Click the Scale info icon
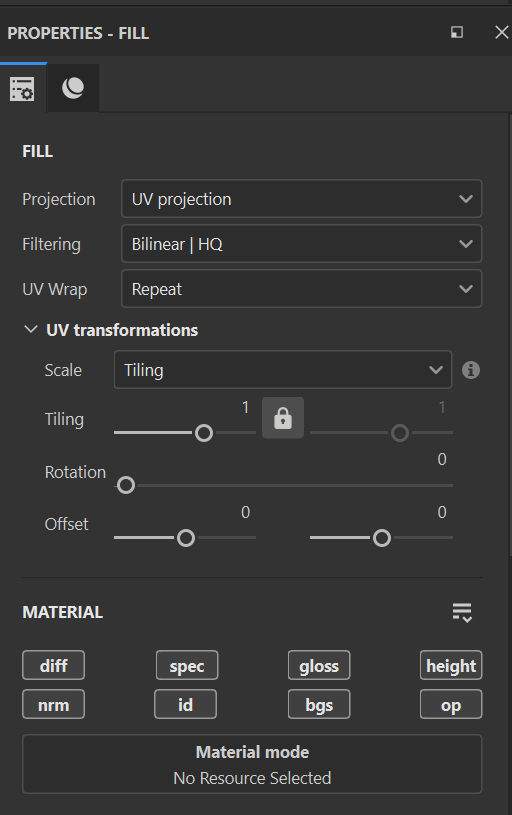 pos(471,370)
